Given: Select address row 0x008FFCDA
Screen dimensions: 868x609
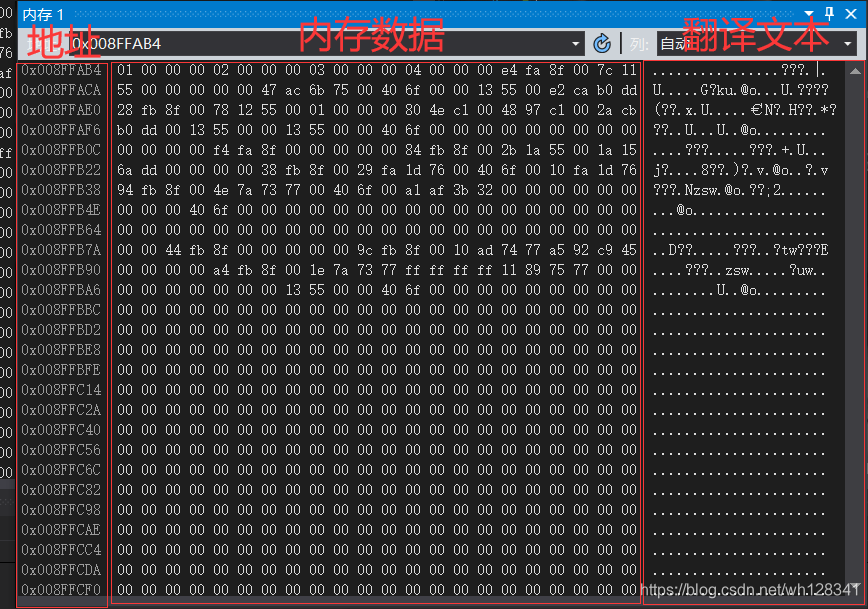Looking at the screenshot, I should (x=61, y=570).
